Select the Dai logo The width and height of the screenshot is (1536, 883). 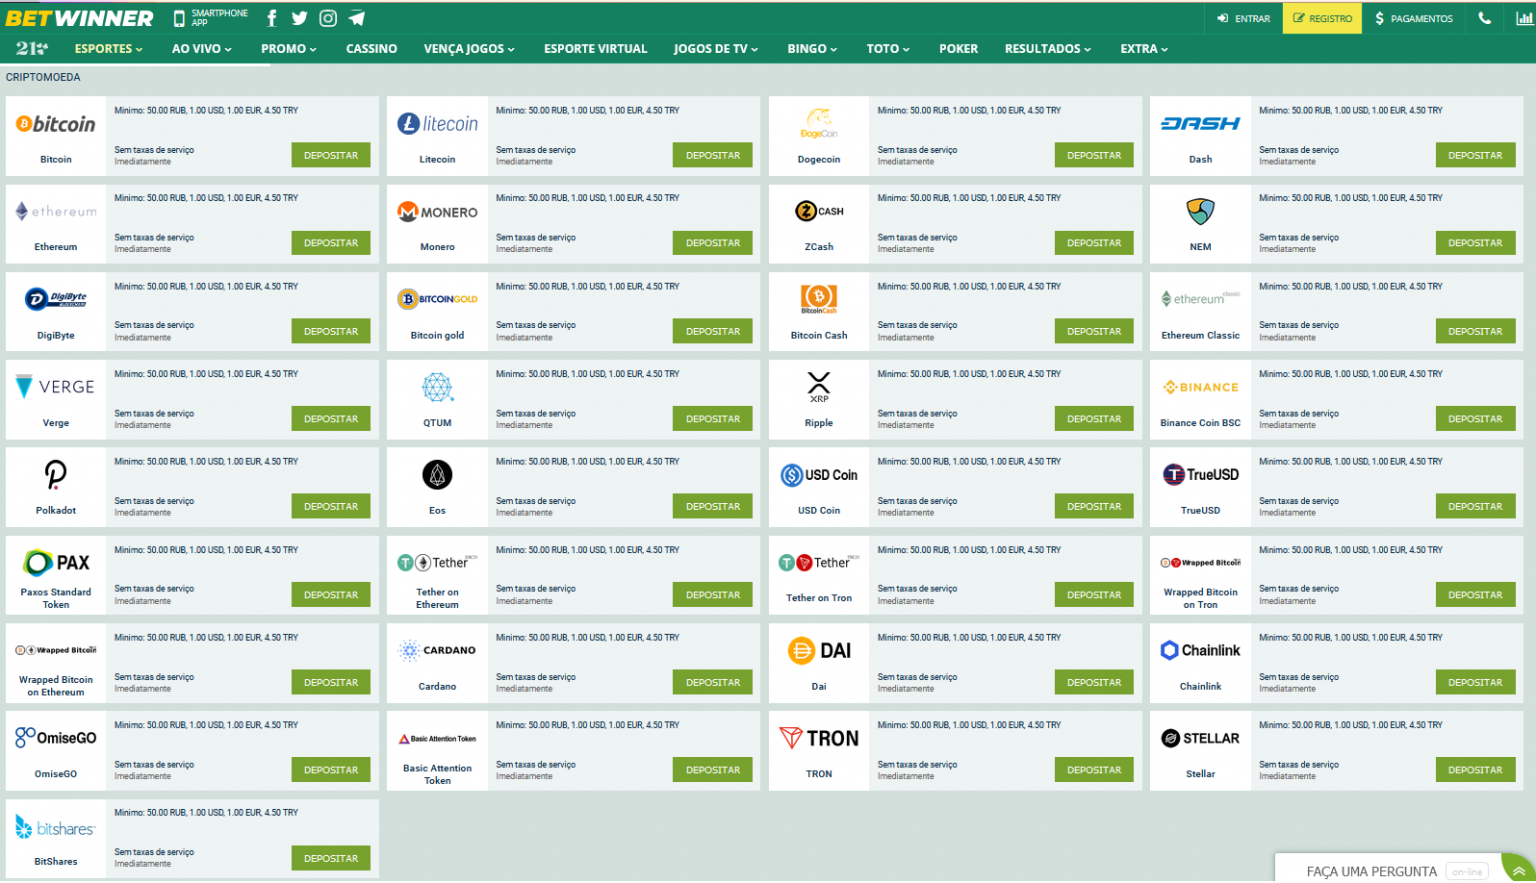(x=819, y=651)
